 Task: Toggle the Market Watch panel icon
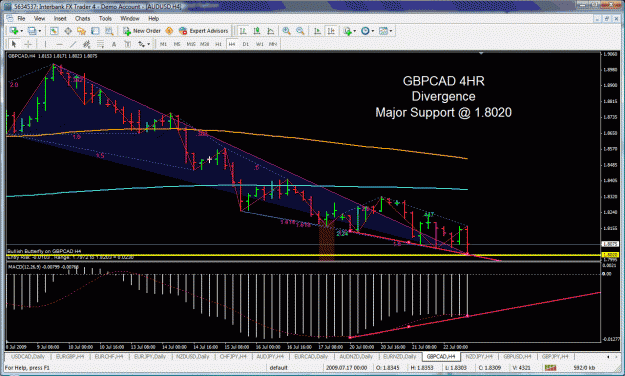54,31
